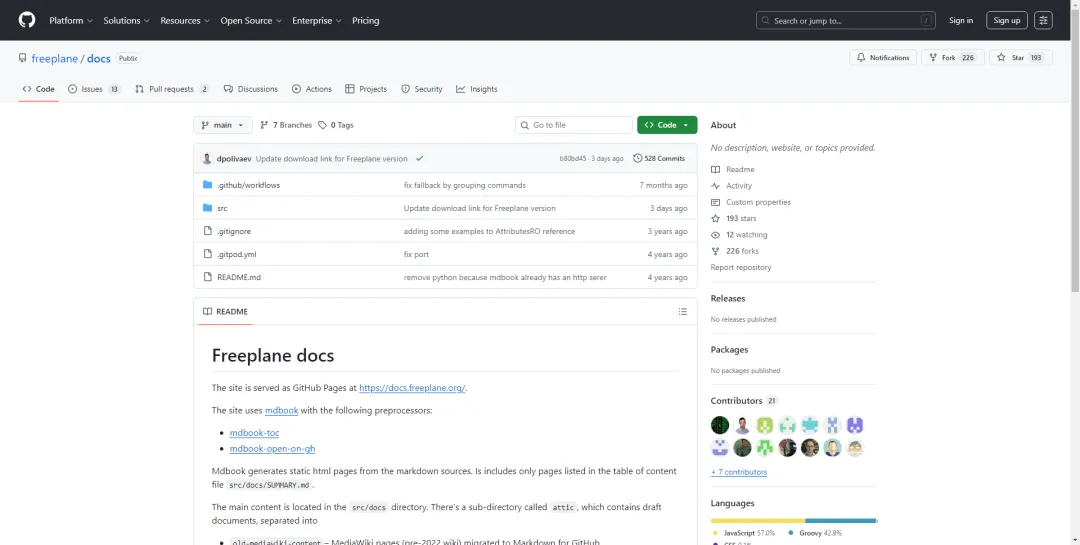Open the green Code dropdown
1080x545 pixels.
pos(667,125)
